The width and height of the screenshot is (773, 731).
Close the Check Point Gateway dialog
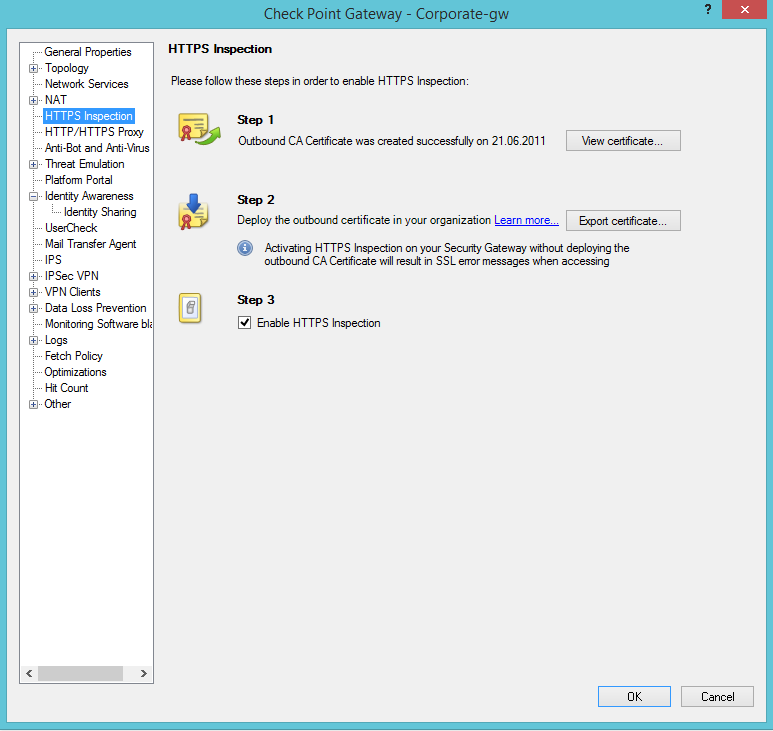744,9
